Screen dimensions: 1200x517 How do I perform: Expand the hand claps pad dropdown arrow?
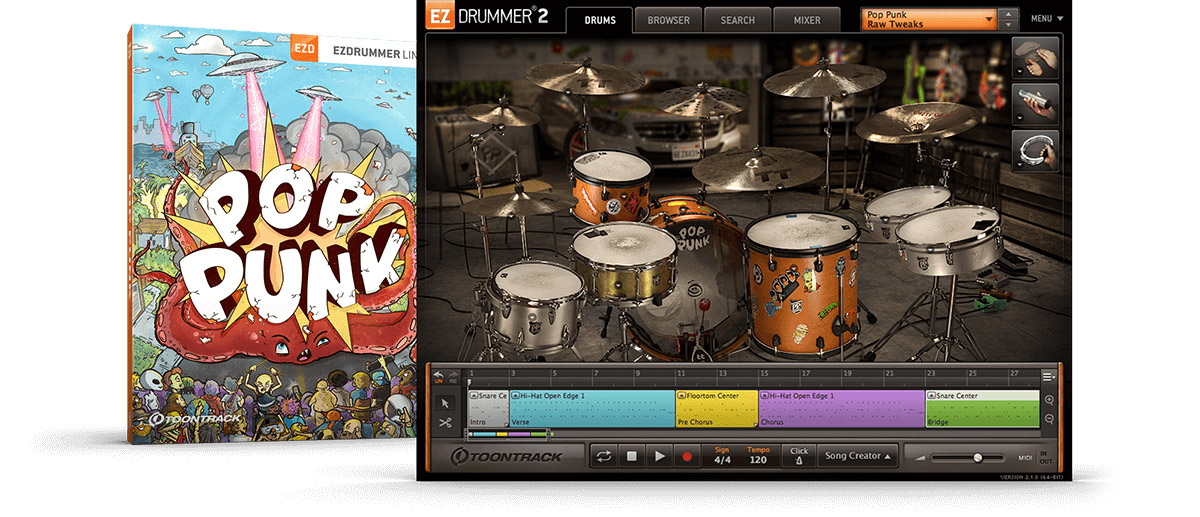1018,73
